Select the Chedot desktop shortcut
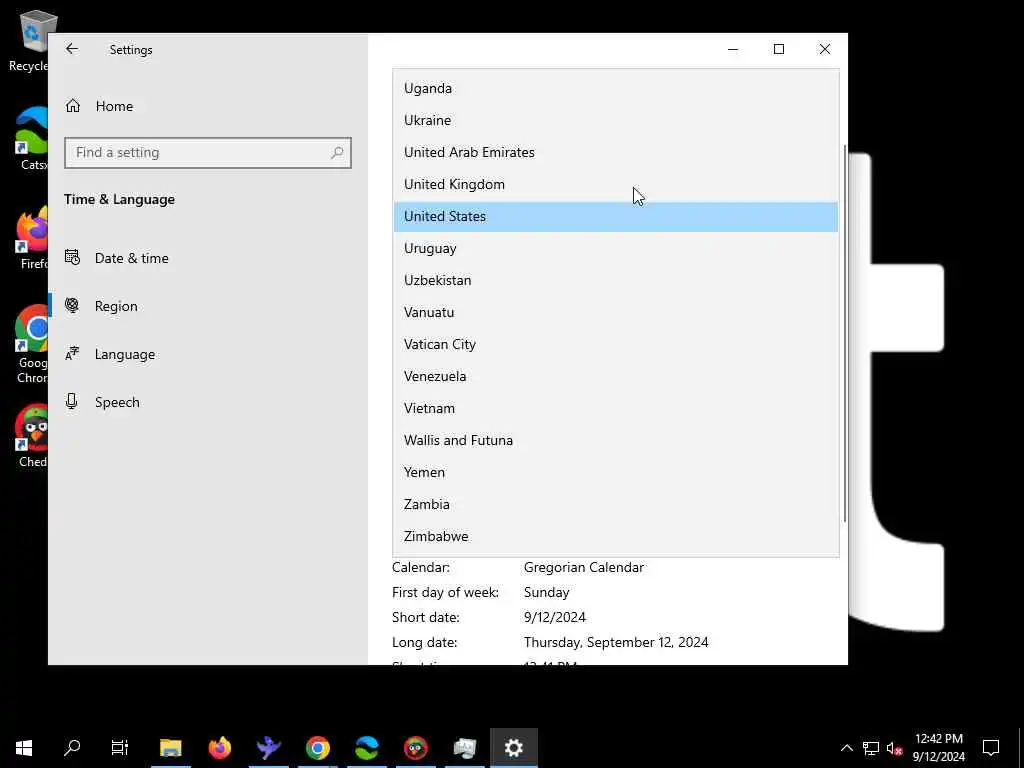The height and width of the screenshot is (768, 1024). [33, 436]
